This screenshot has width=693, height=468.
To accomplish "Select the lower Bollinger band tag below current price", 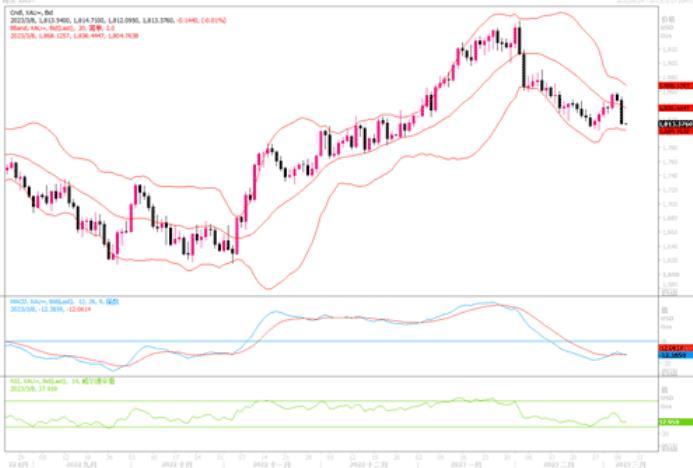I will click(x=673, y=131).
